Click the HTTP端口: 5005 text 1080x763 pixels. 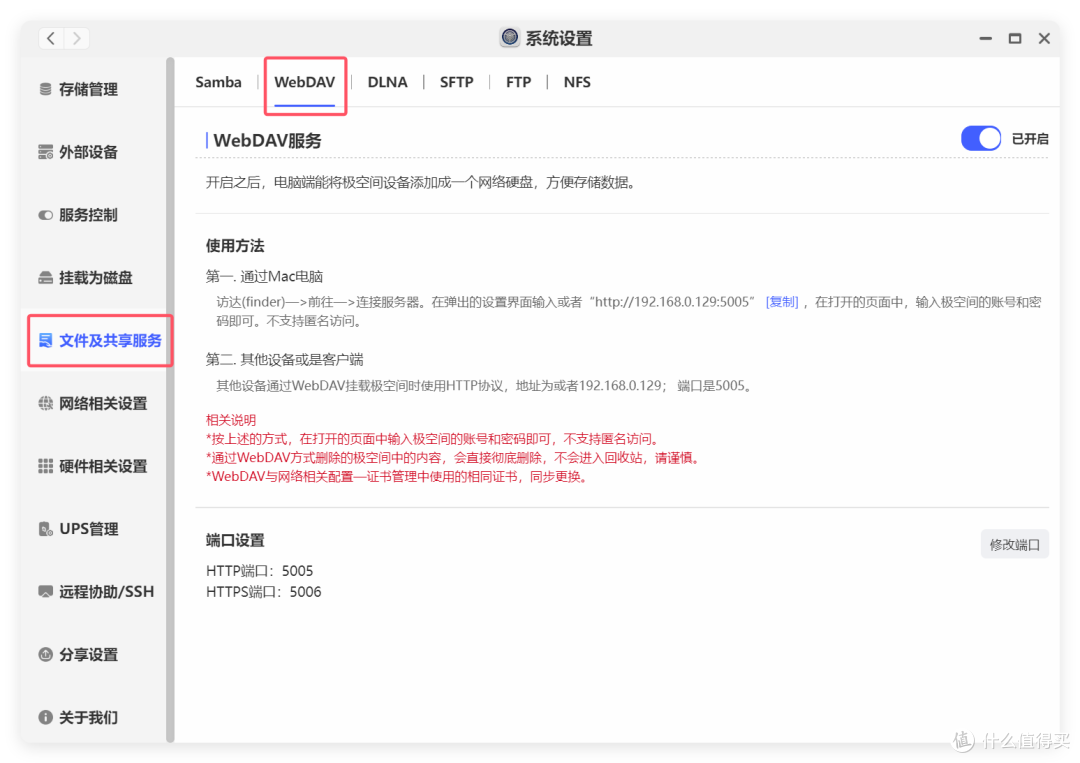(x=260, y=571)
